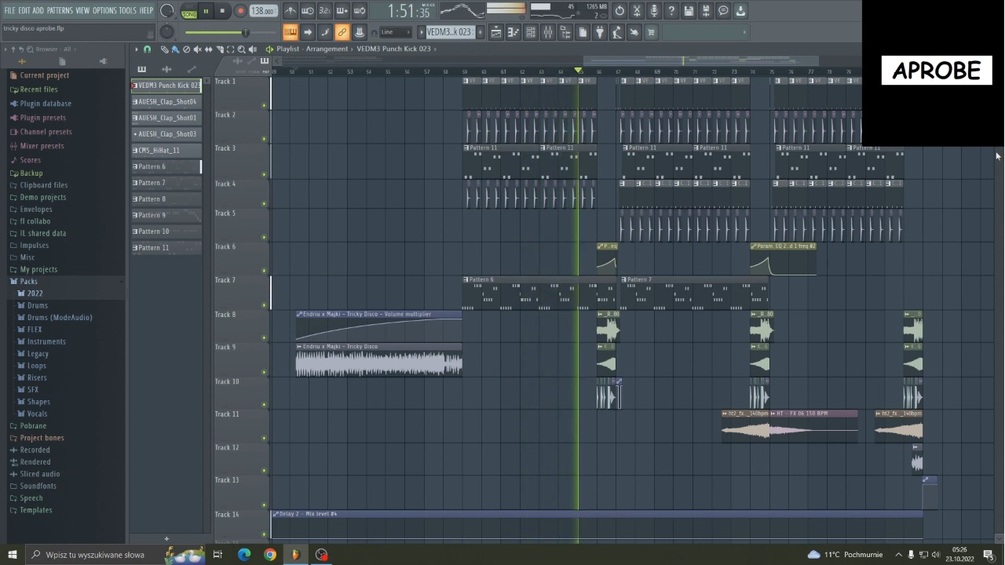Image resolution: width=1005 pixels, height=565 pixels.
Task: Open the VIEW menu
Action: click(83, 11)
